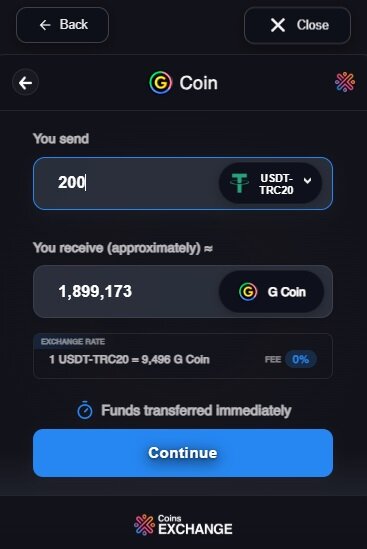Screen dimensions: 367x549
Task: Click the Coins Exchange footer logo icon
Action: click(144, 524)
